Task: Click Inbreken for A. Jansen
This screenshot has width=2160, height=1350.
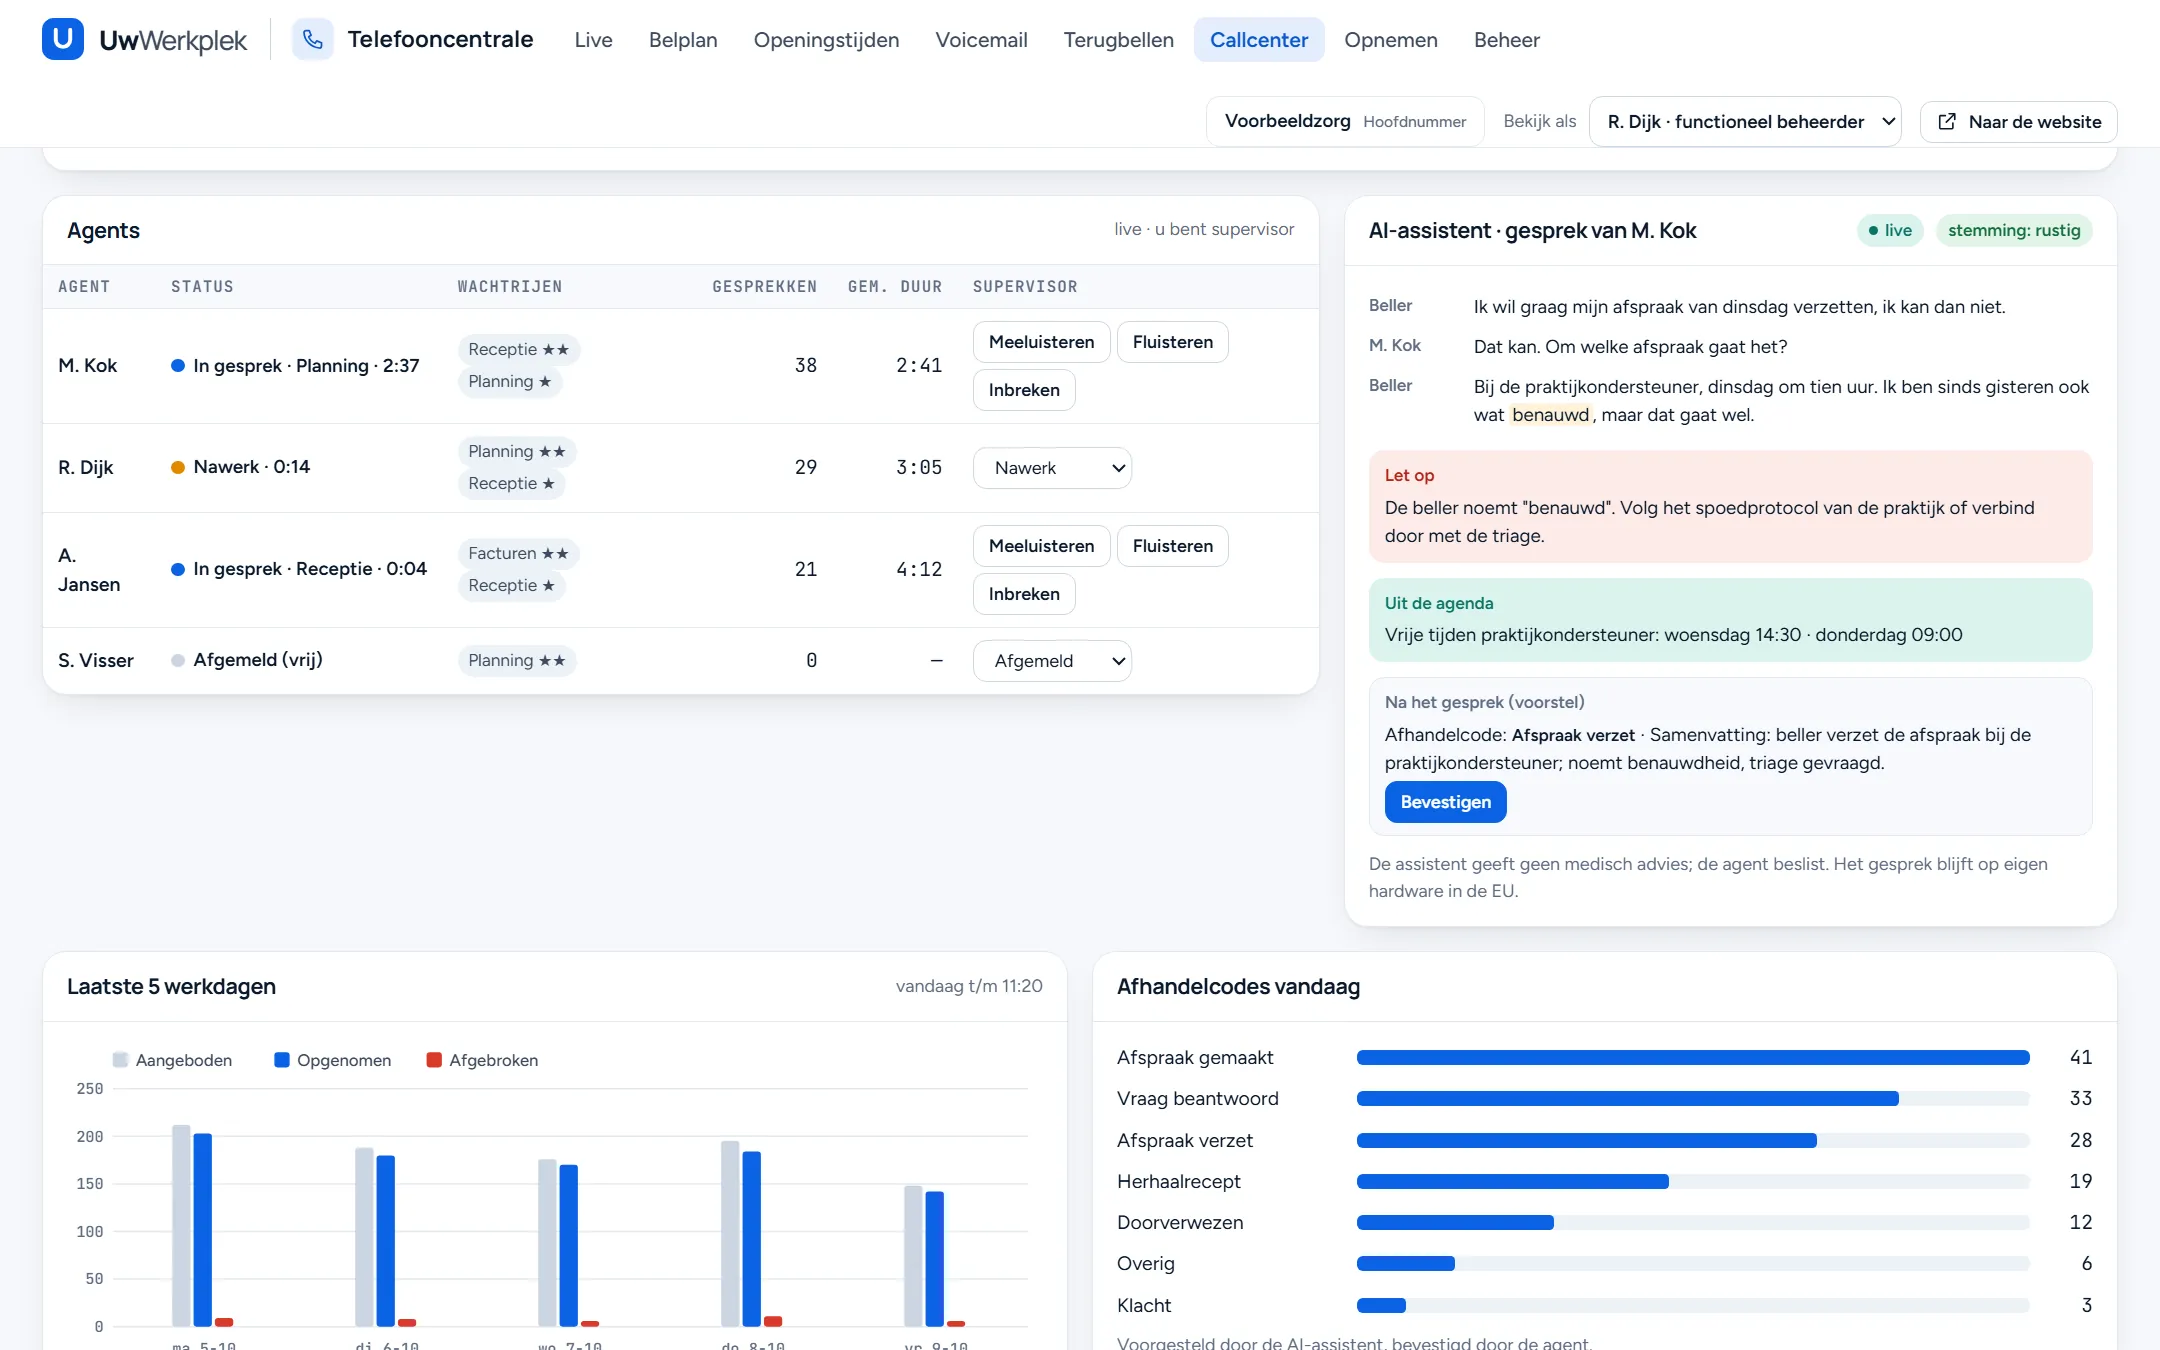Action: click(1024, 594)
